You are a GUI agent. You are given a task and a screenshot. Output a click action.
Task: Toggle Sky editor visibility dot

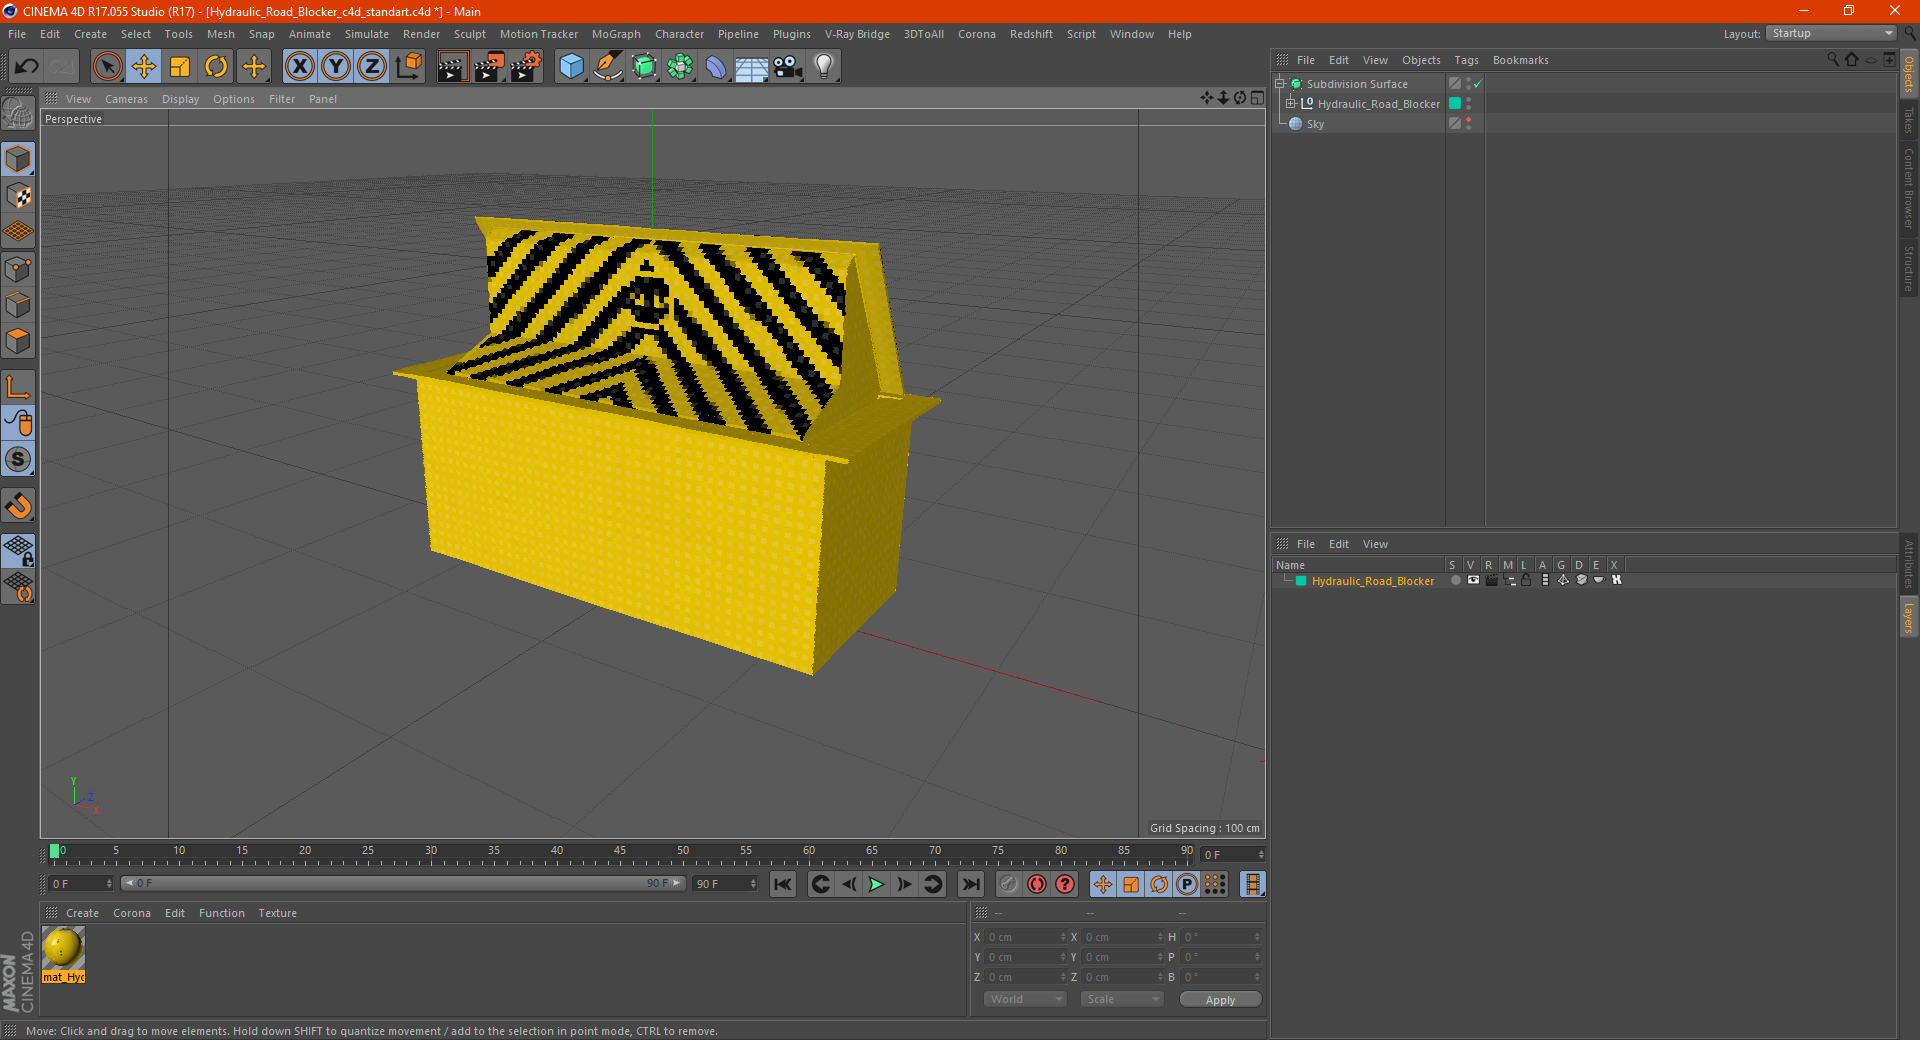pos(1468,120)
